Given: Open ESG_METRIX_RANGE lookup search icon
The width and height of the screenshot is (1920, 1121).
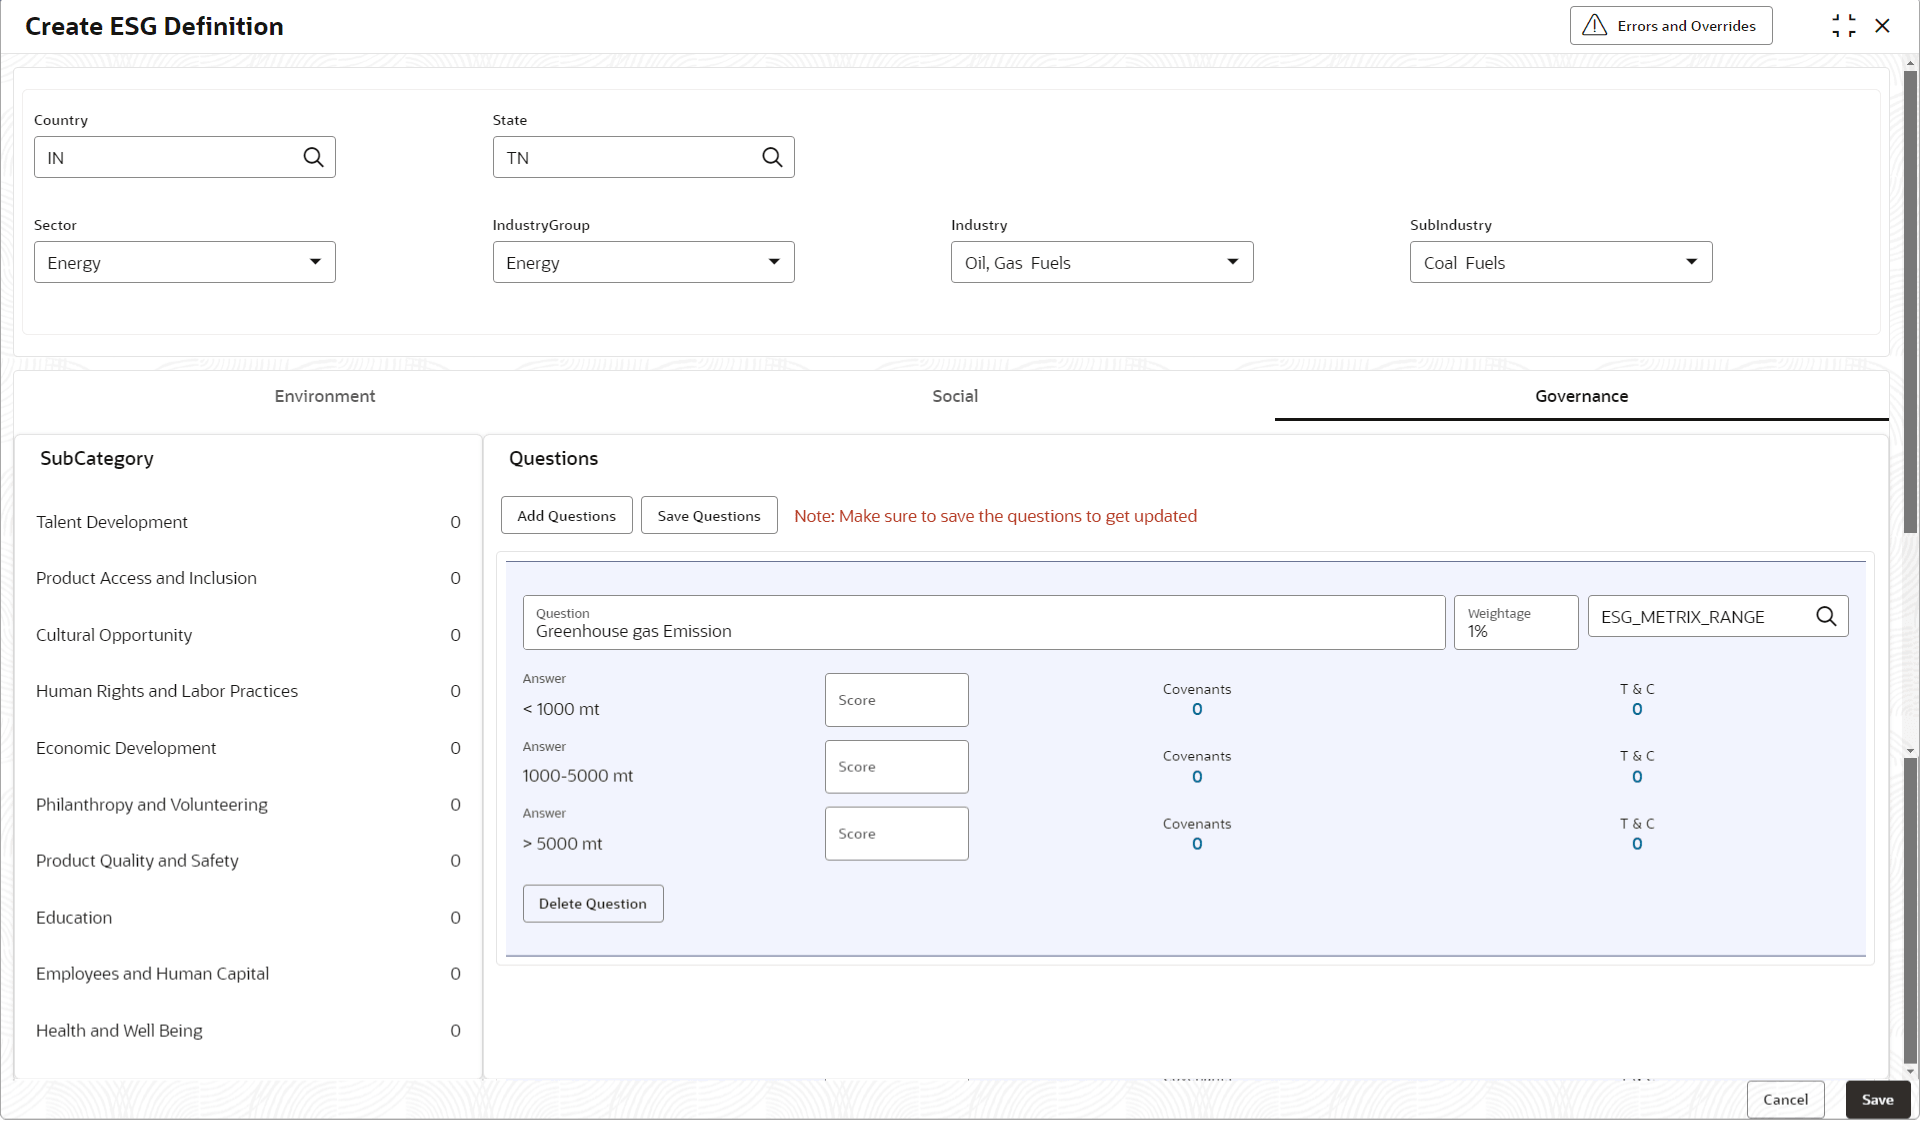Looking at the screenshot, I should pyautogui.click(x=1826, y=617).
